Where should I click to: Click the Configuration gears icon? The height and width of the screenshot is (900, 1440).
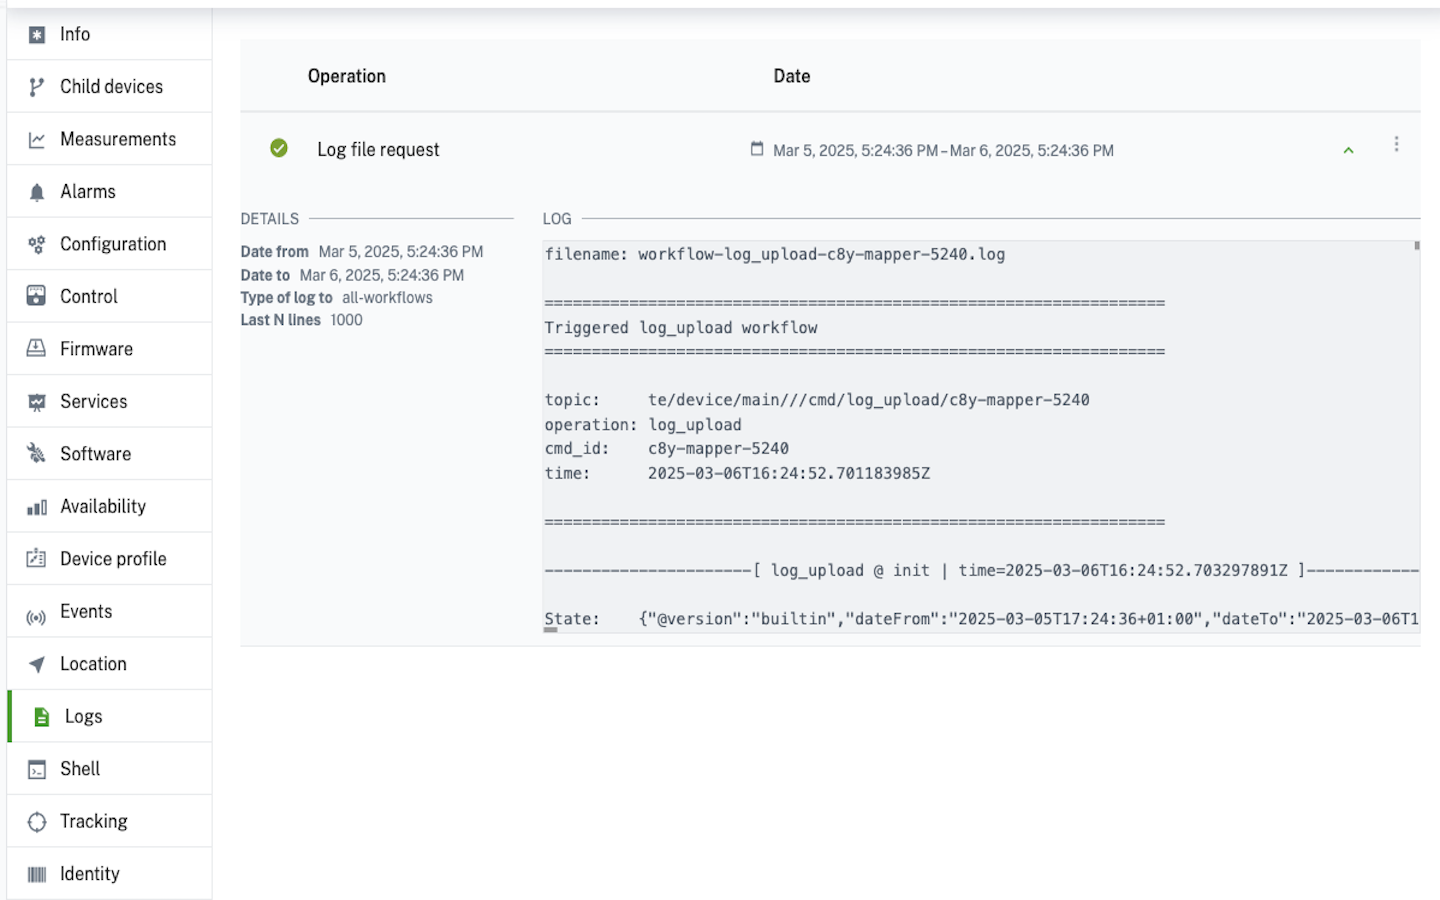[x=37, y=245]
